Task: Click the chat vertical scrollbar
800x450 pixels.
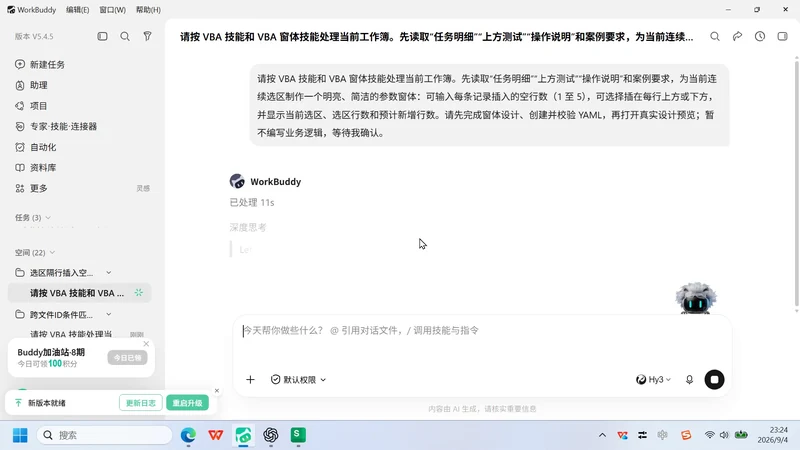Action: (796, 184)
